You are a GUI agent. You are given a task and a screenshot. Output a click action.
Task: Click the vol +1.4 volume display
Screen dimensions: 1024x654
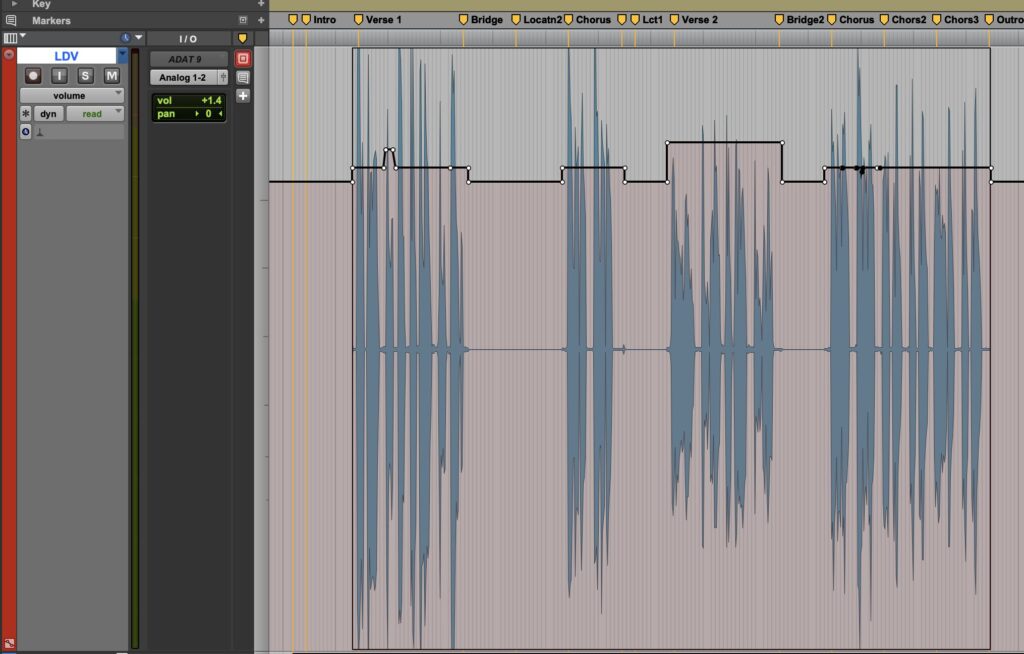pos(189,101)
